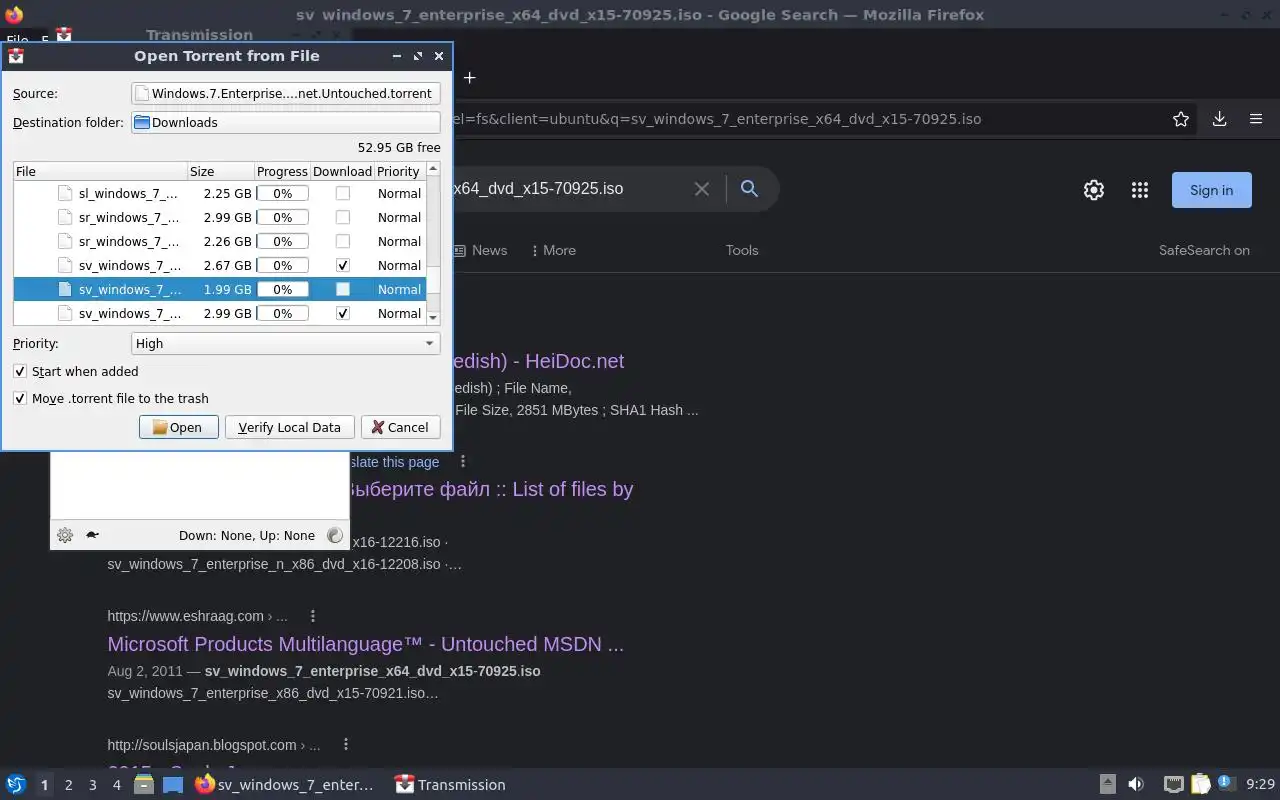Click SafeSearch on label
This screenshot has width=1280, height=800.
1204,250
